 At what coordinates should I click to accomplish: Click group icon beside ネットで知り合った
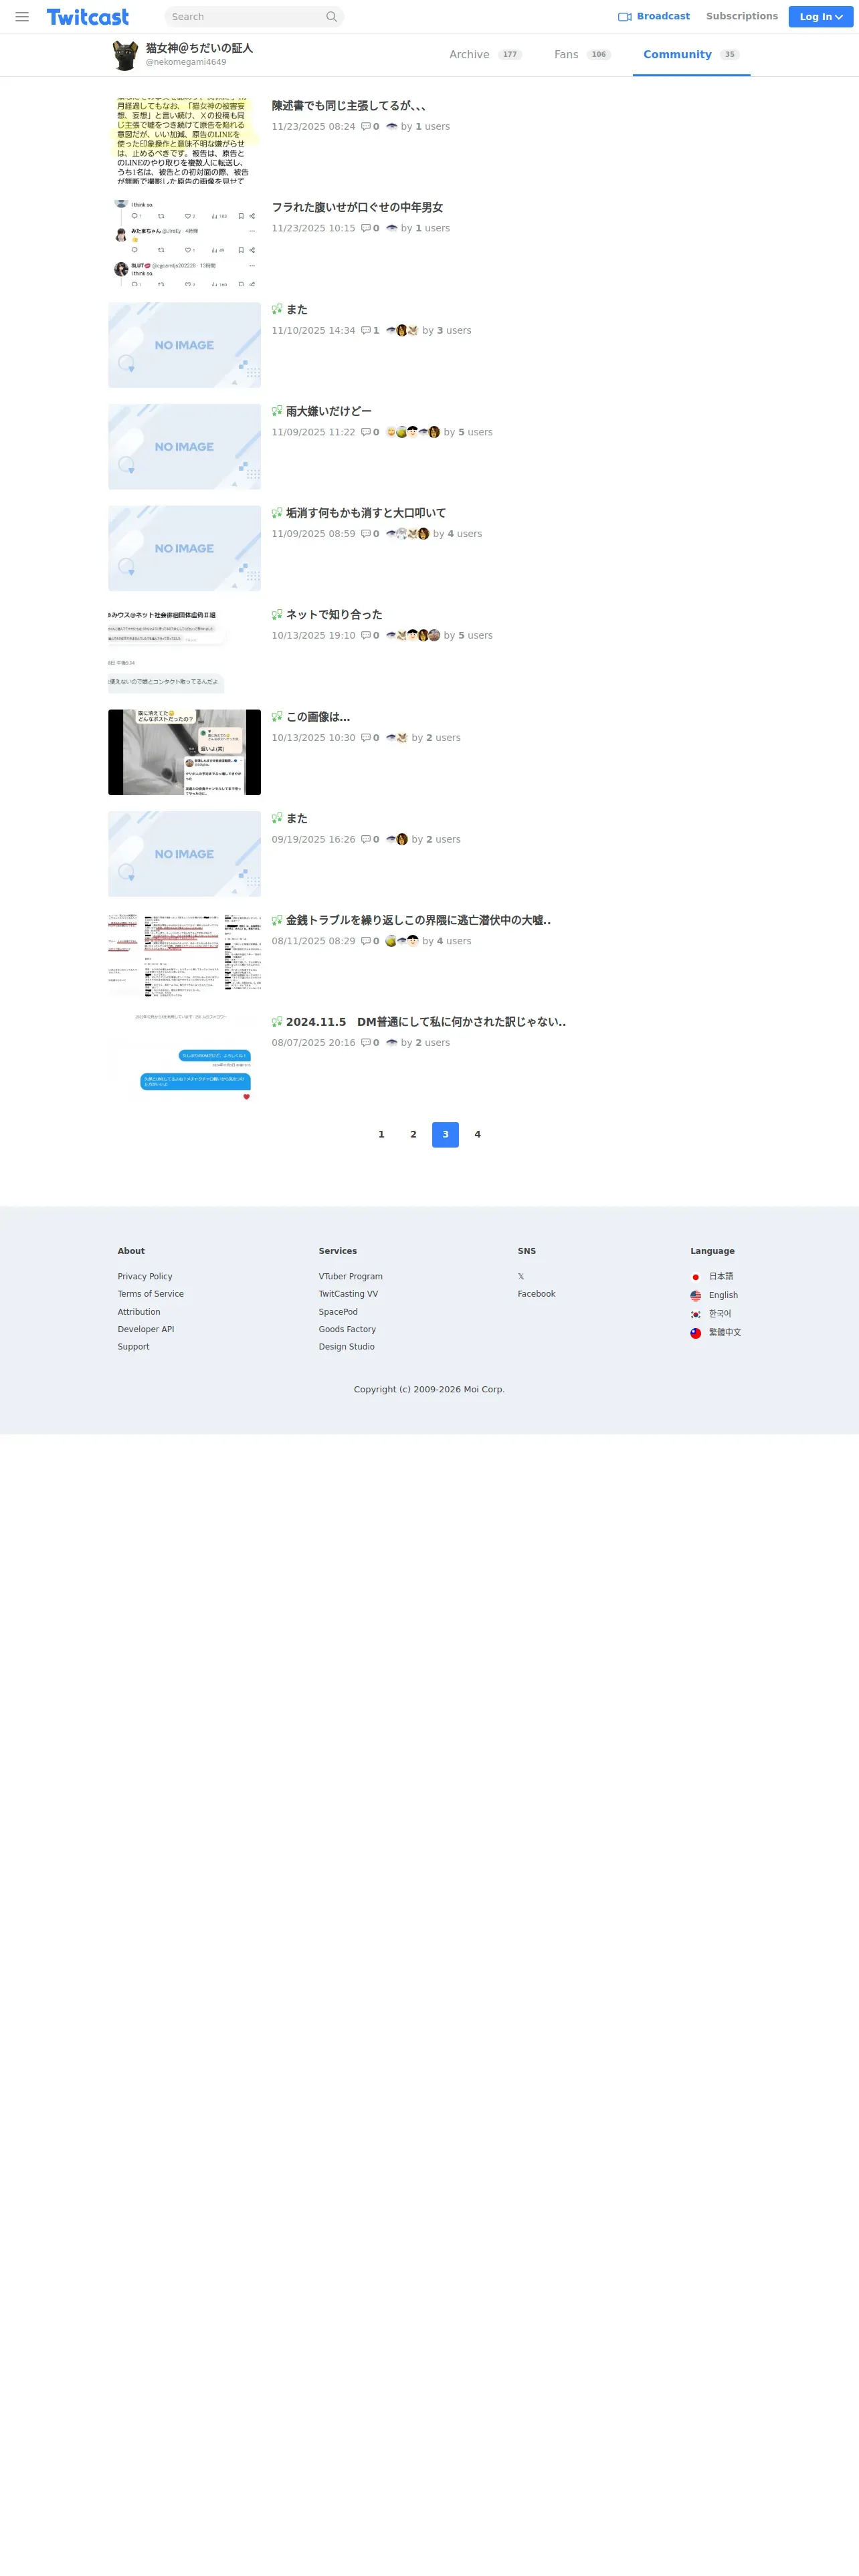pos(277,615)
